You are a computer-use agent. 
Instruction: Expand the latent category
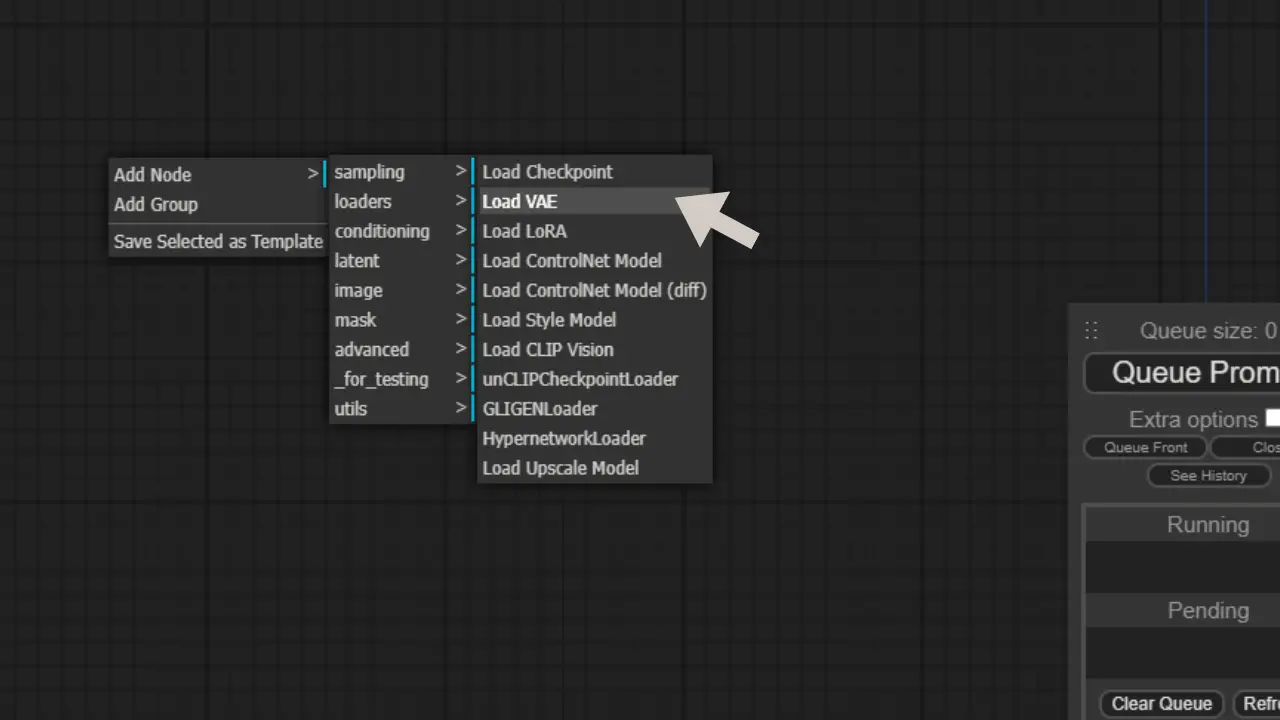[401, 260]
